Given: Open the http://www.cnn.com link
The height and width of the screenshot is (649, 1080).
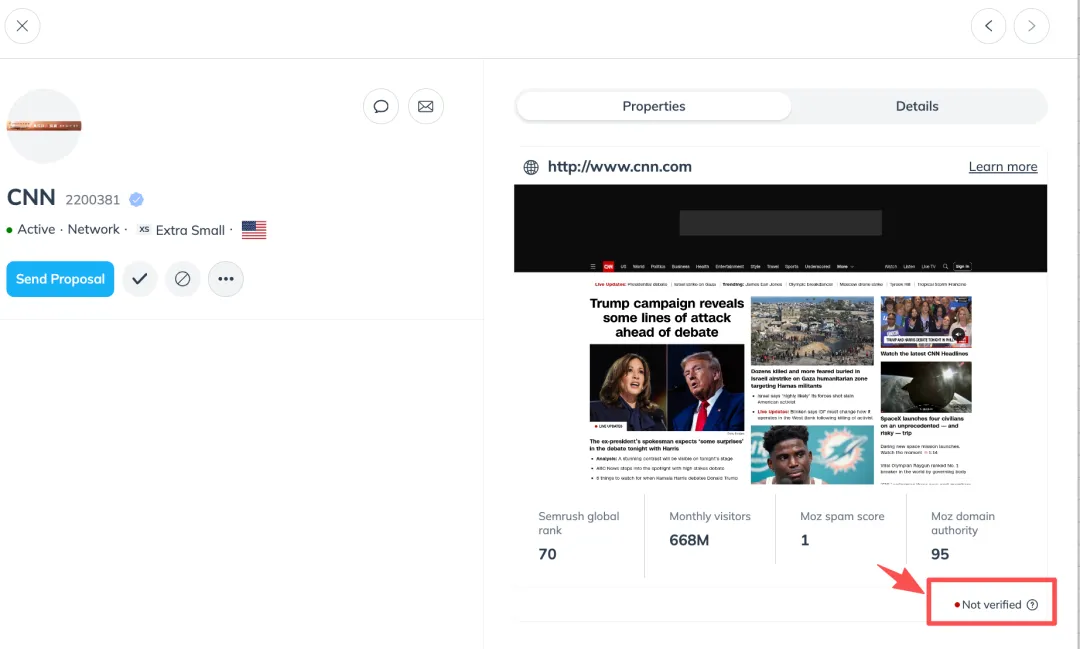Looking at the screenshot, I should (619, 167).
